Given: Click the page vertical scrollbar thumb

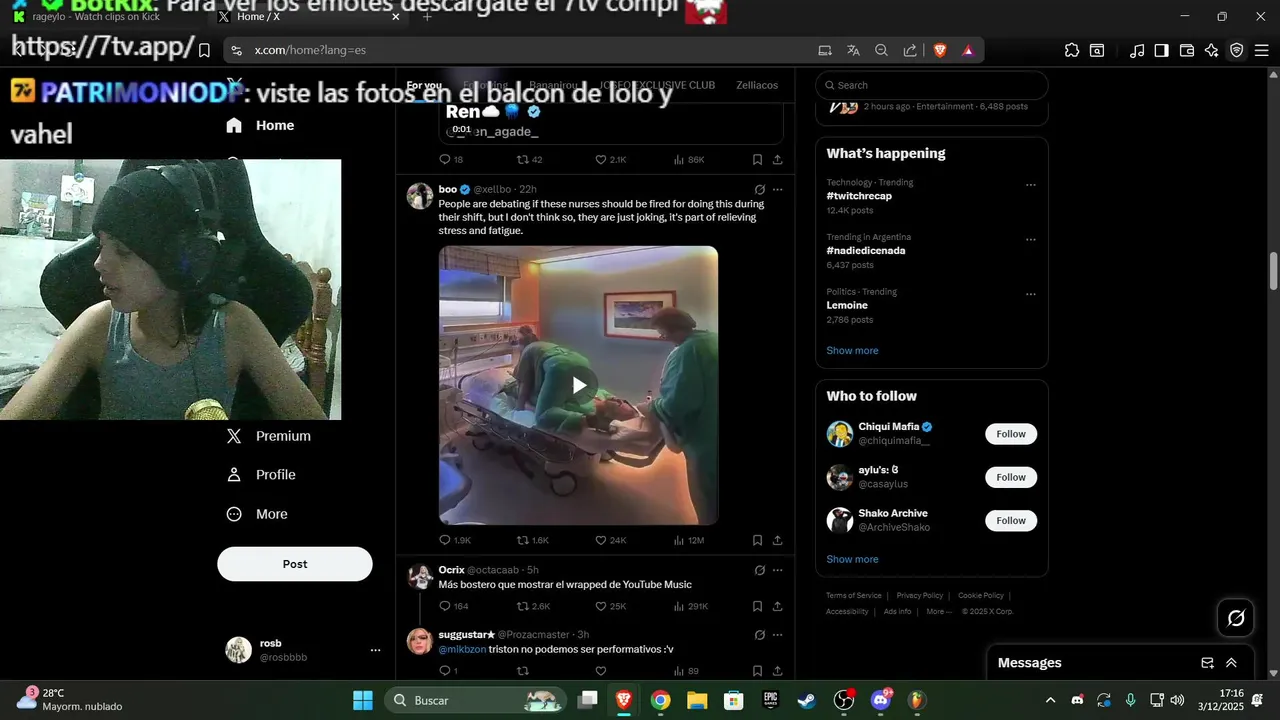Looking at the screenshot, I should tap(1273, 269).
